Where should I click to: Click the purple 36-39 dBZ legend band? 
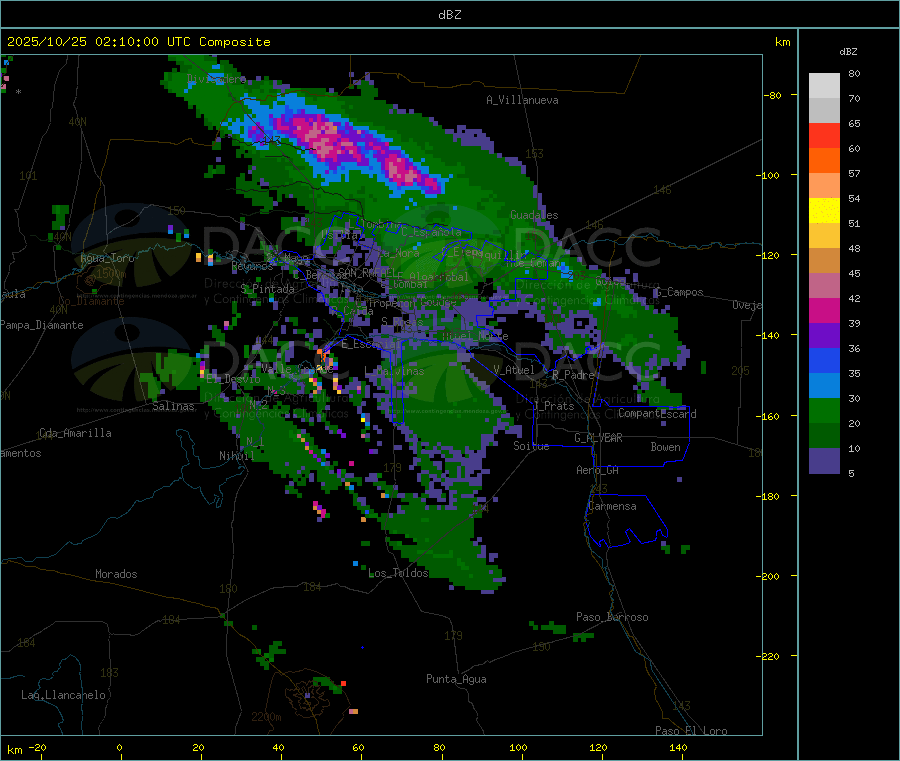(x=824, y=336)
